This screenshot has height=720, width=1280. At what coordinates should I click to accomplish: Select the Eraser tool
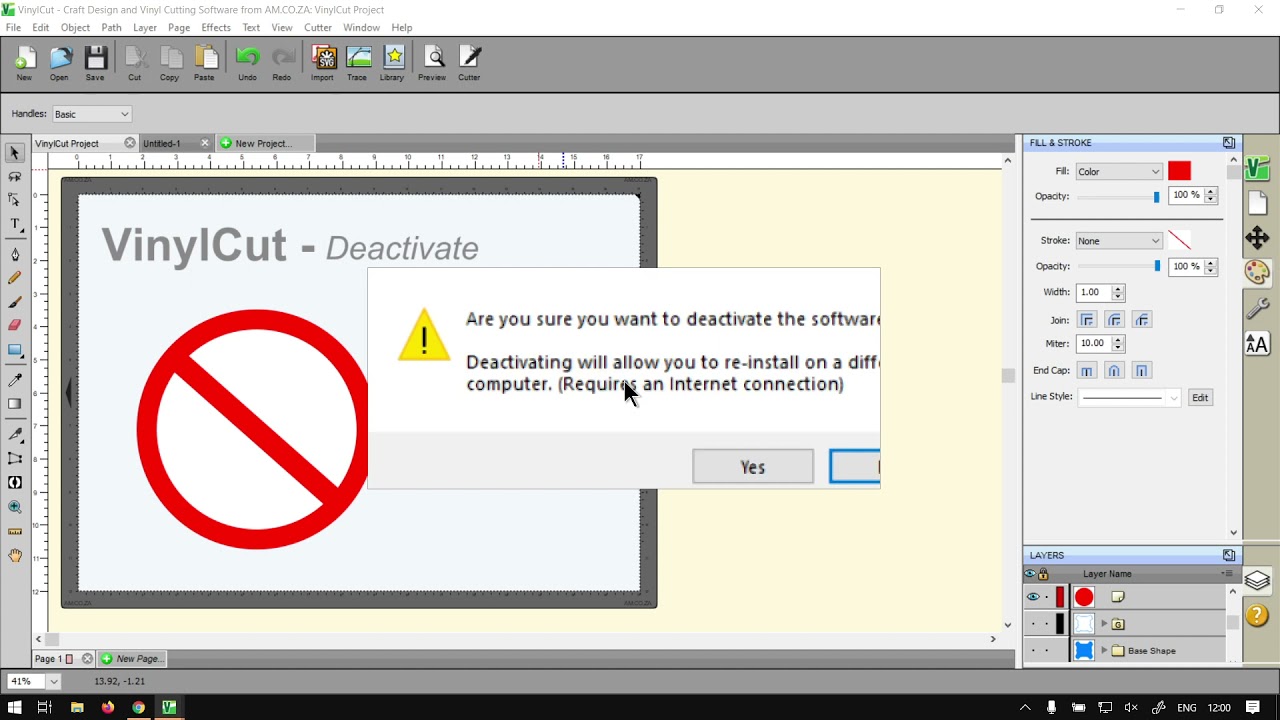[15, 325]
